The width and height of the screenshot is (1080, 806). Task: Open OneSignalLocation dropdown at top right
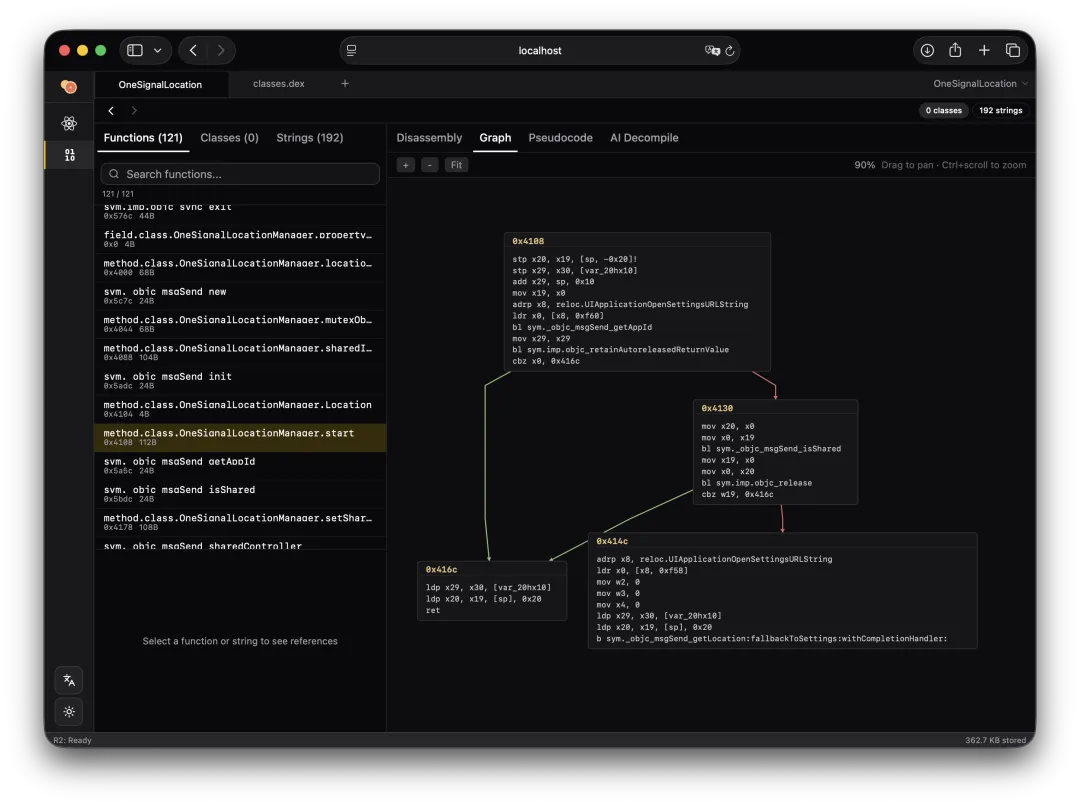coord(980,83)
